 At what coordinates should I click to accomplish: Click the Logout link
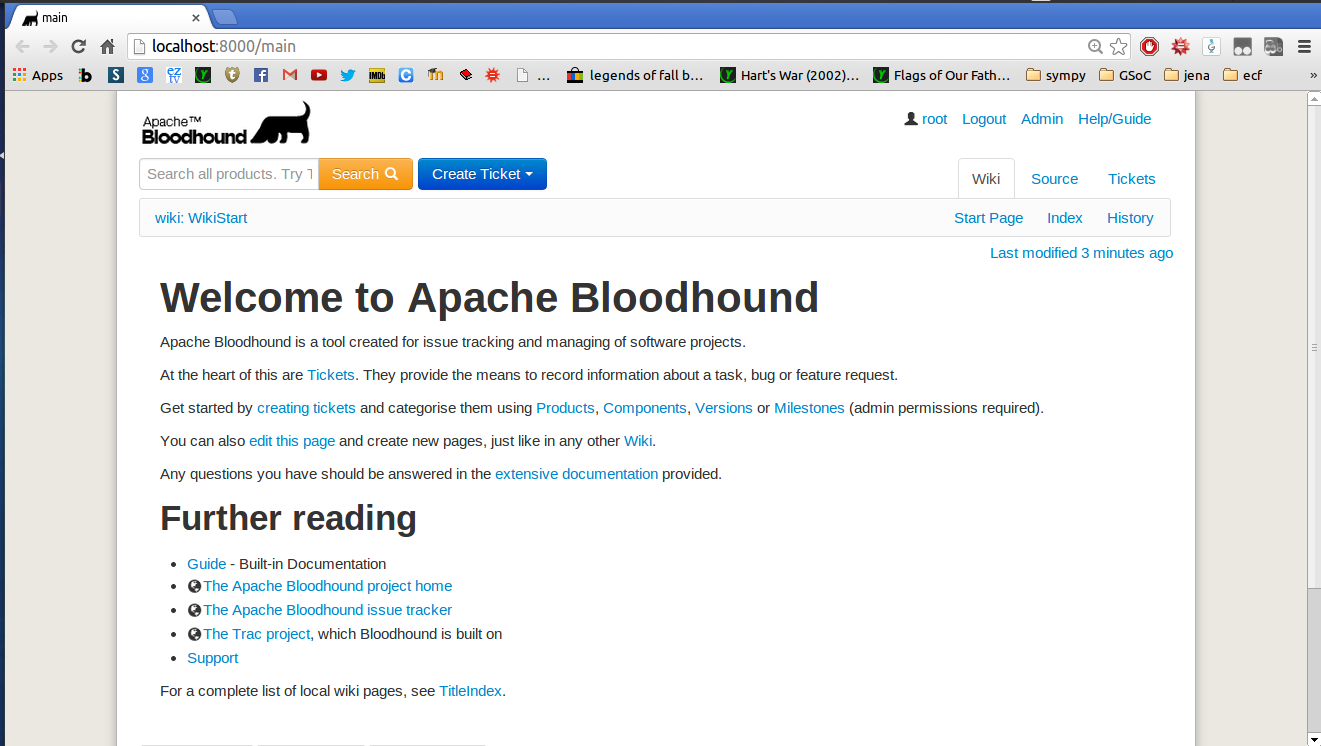pos(984,119)
